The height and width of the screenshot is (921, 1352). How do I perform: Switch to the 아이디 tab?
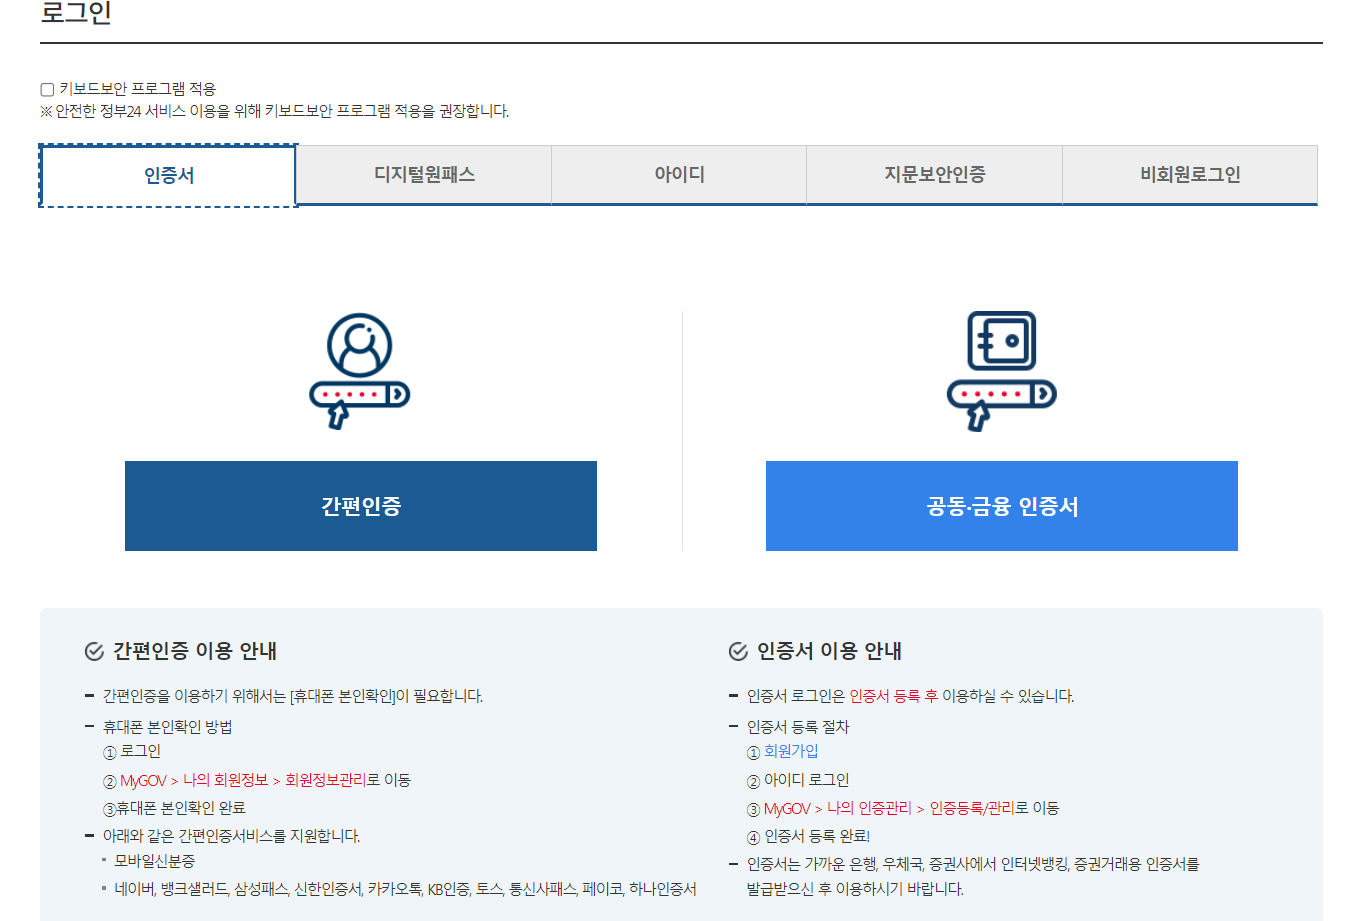[679, 174]
